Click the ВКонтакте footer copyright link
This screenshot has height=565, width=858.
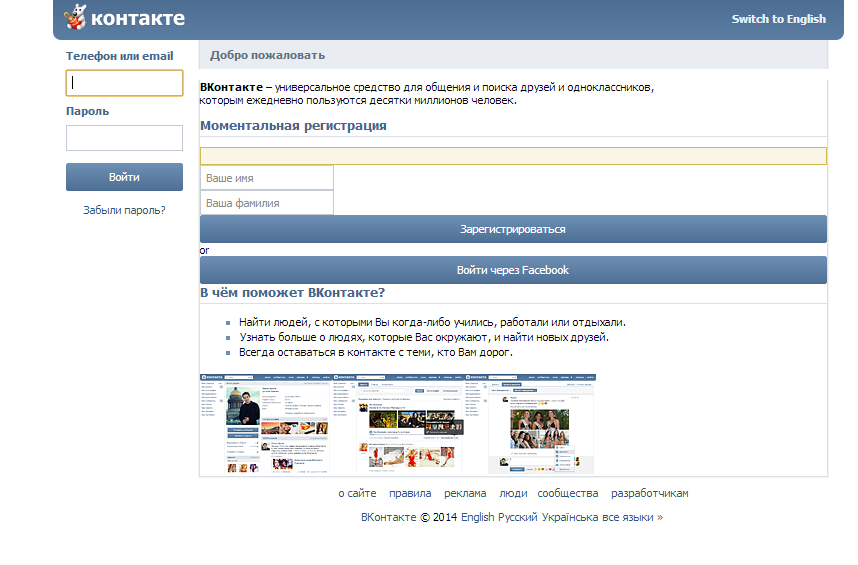click(x=389, y=517)
